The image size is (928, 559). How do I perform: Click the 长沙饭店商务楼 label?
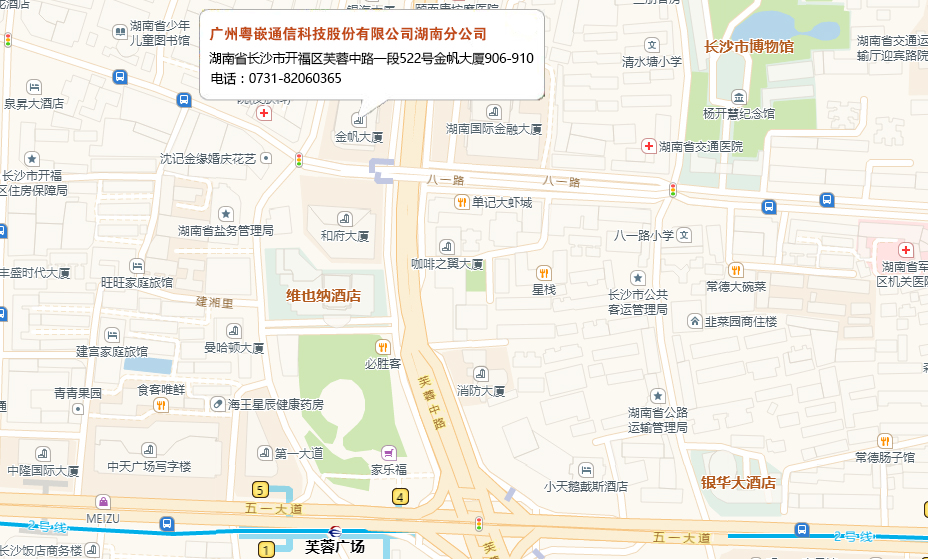[x=41, y=550]
